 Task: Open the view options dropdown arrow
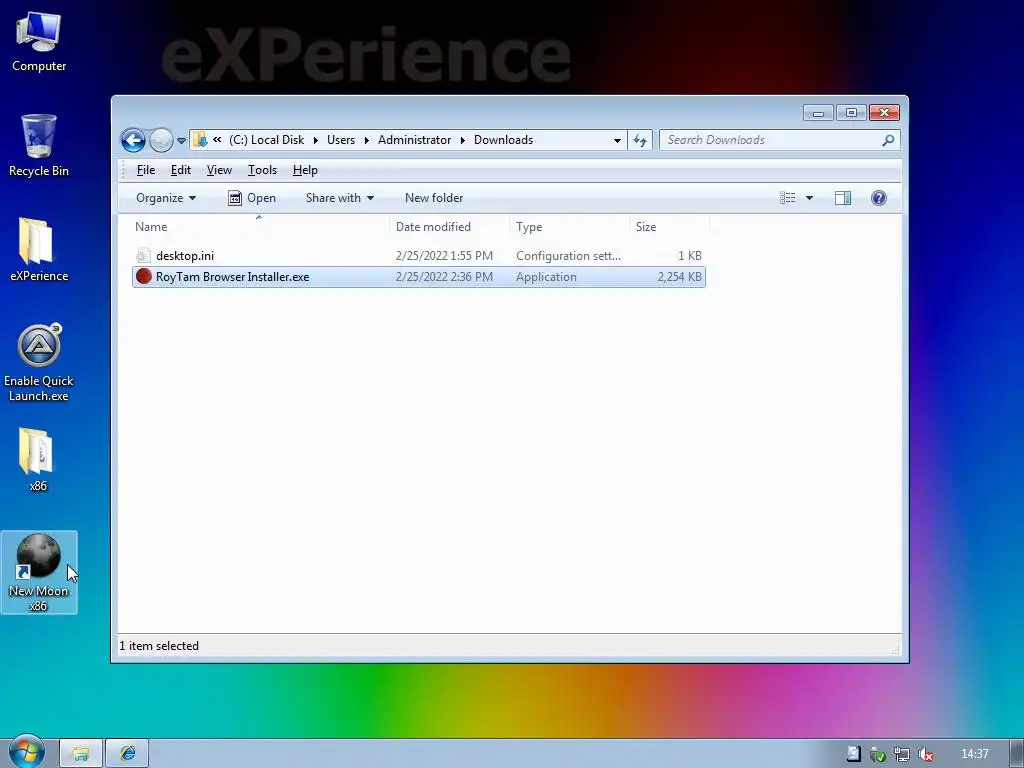tap(809, 198)
